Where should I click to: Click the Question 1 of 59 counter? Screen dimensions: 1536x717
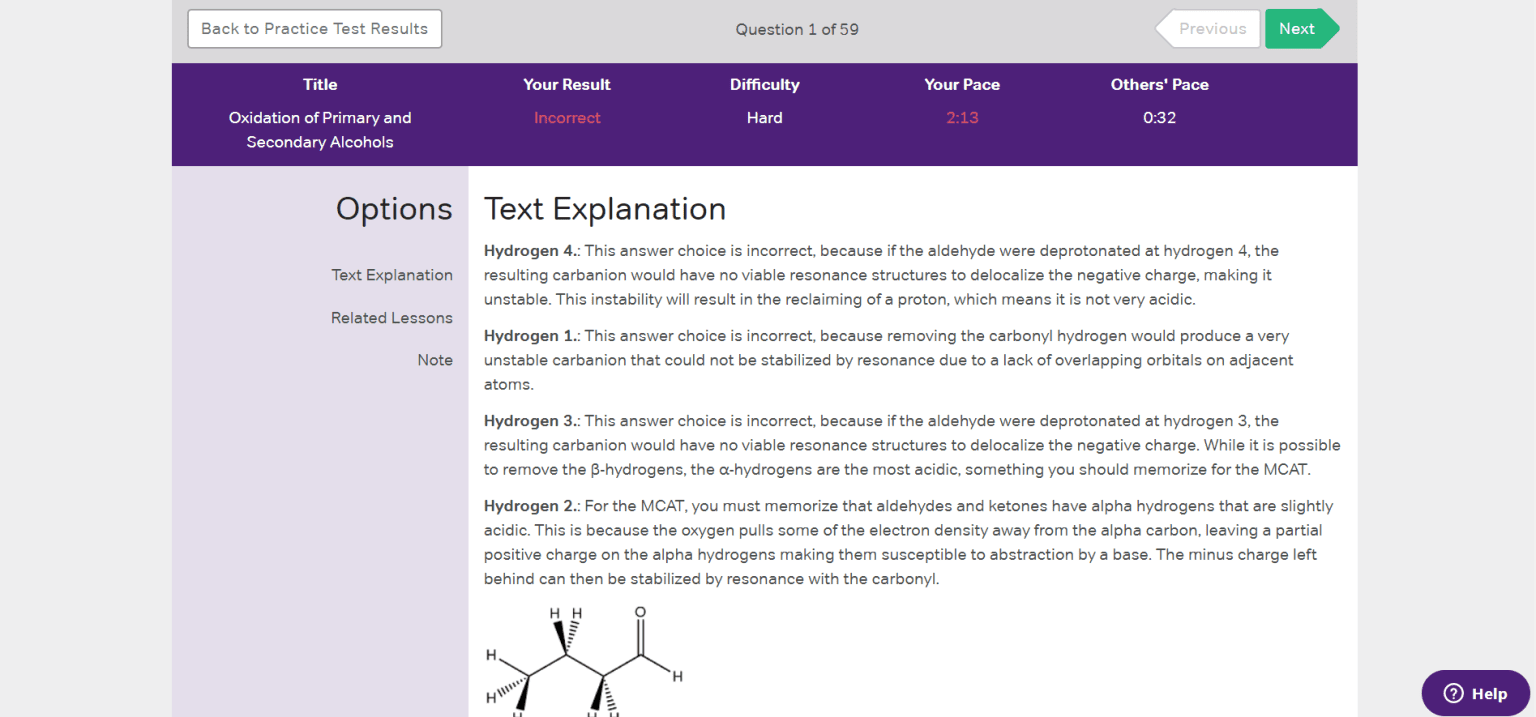(x=797, y=29)
